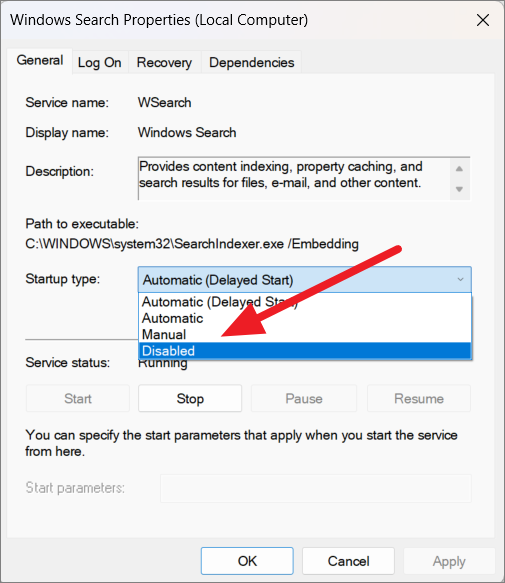Switch to the Dependencies tab

click(x=251, y=62)
